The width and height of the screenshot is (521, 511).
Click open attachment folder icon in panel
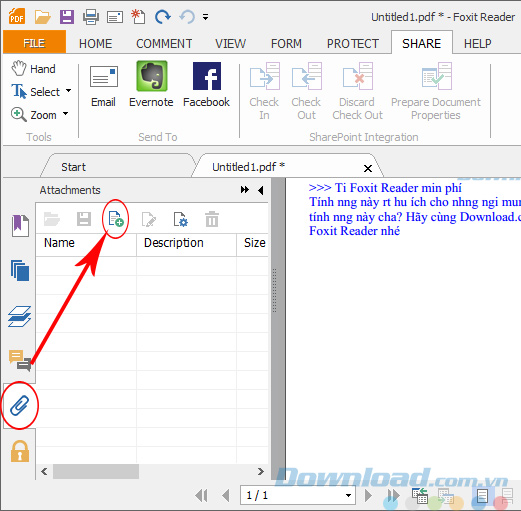pos(52,219)
